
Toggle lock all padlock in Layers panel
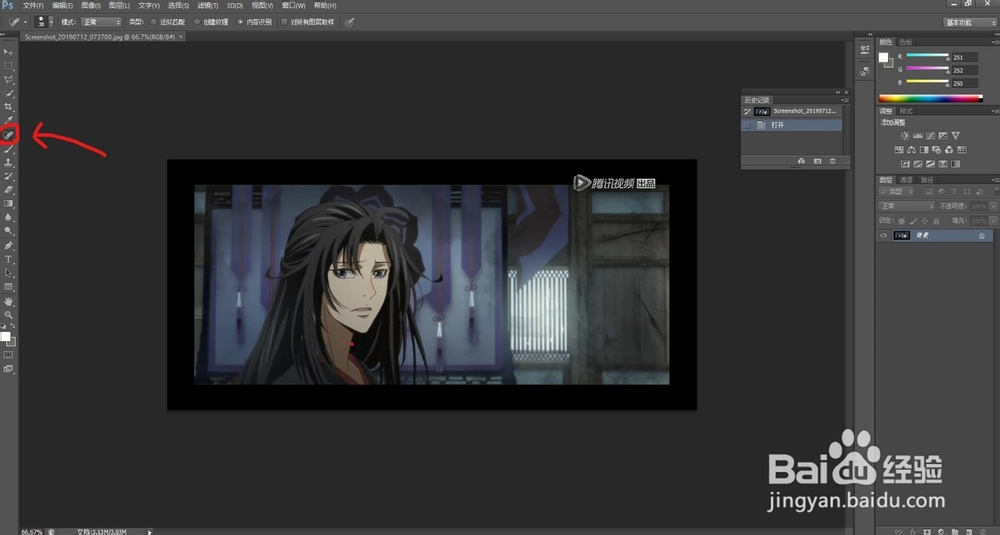tap(936, 221)
